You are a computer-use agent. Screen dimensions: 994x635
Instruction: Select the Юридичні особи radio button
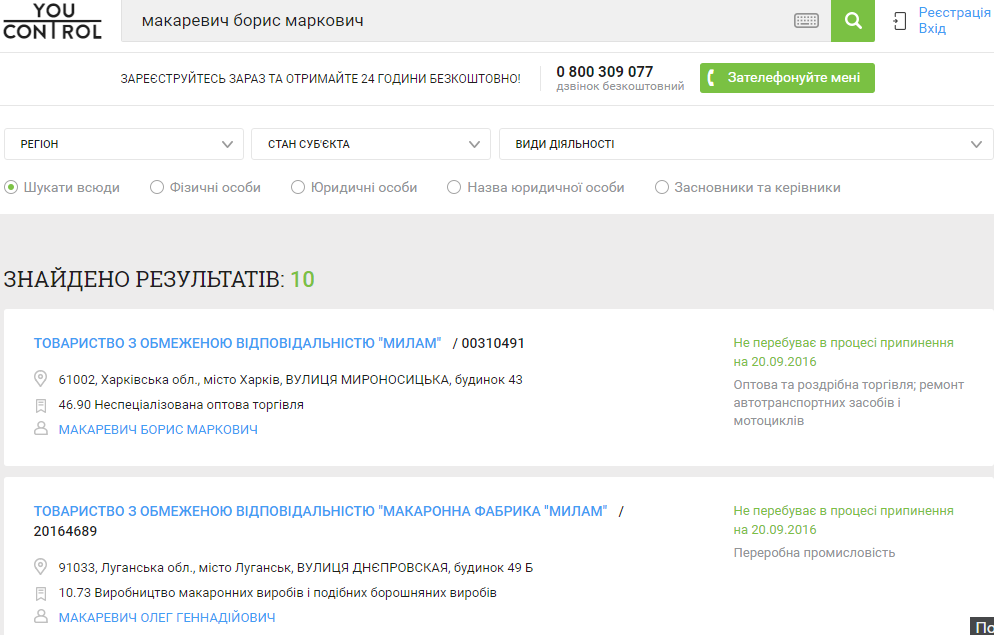[298, 187]
